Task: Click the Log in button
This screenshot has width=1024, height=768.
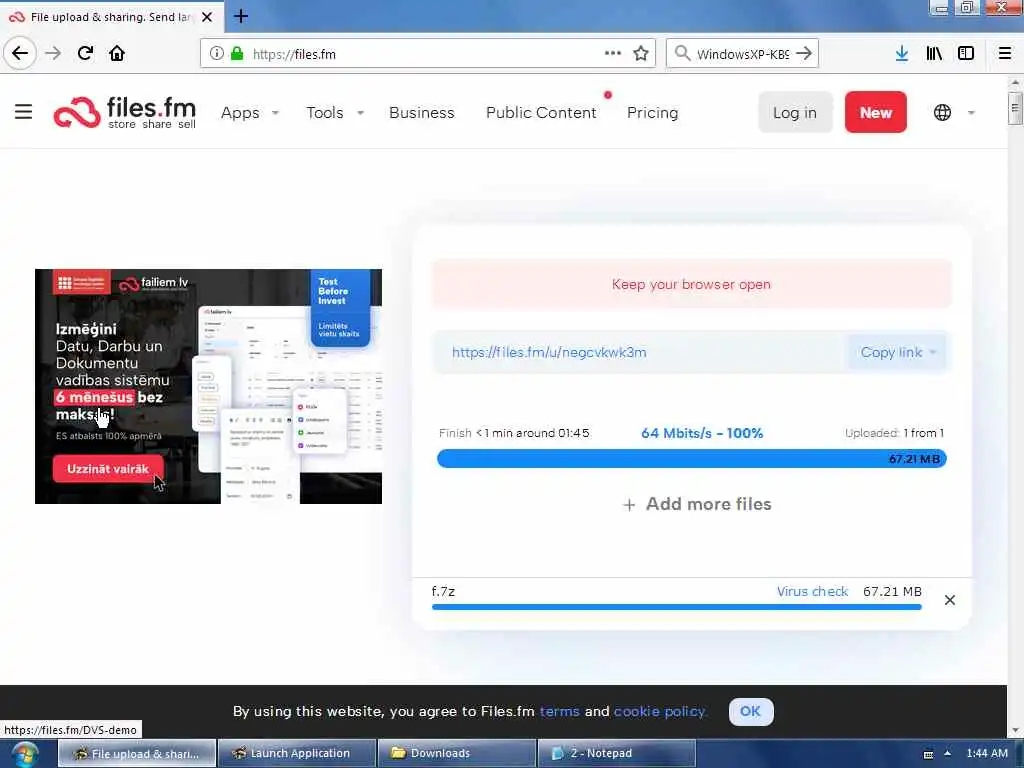Action: click(795, 112)
